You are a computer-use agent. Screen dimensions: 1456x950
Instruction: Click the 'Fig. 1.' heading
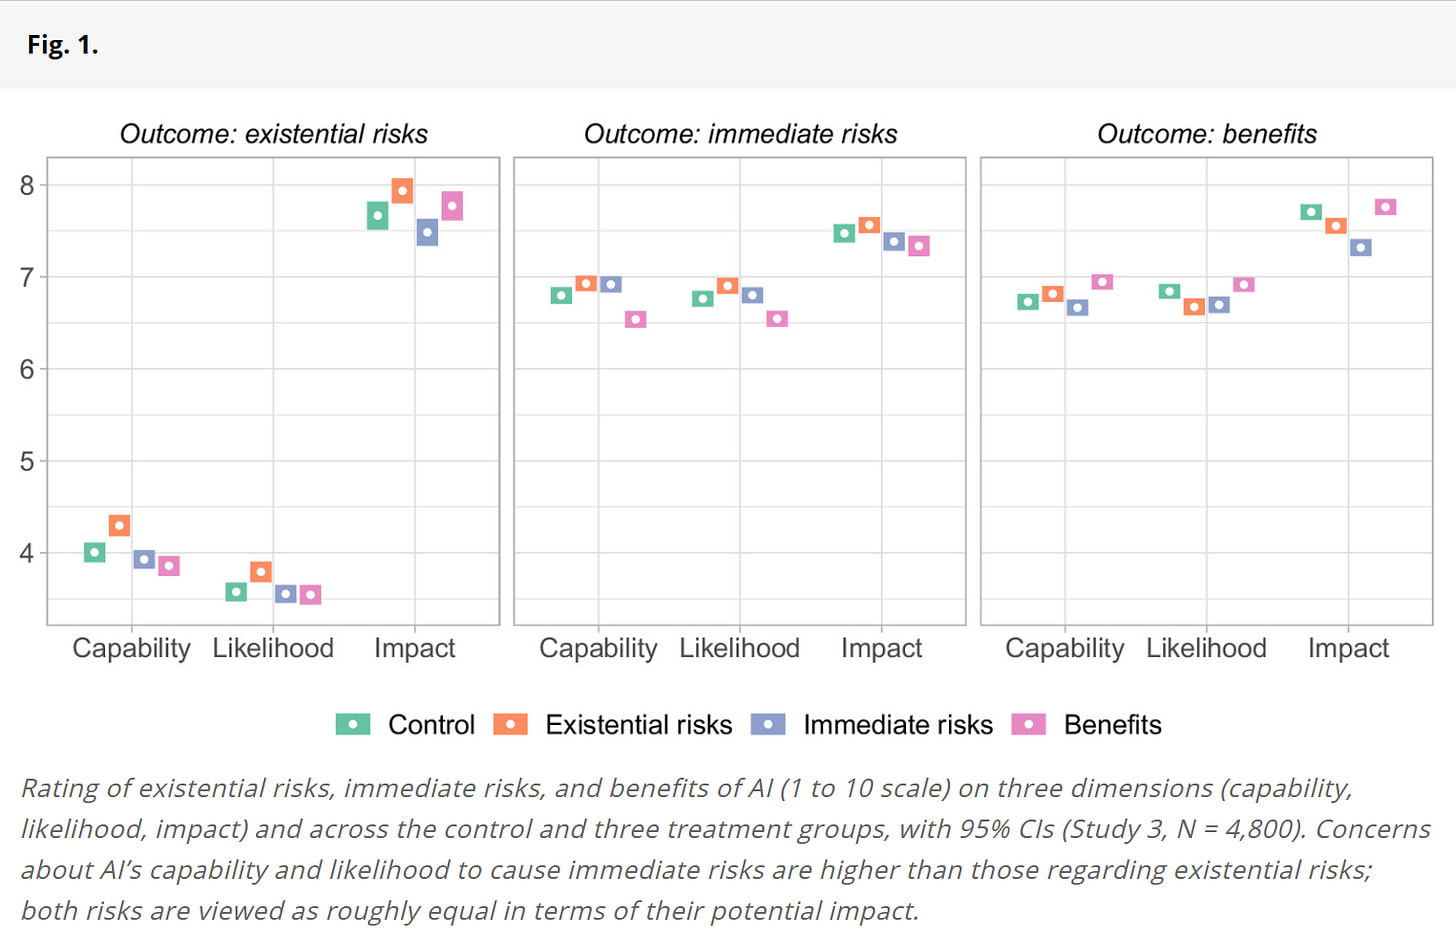coord(62,45)
